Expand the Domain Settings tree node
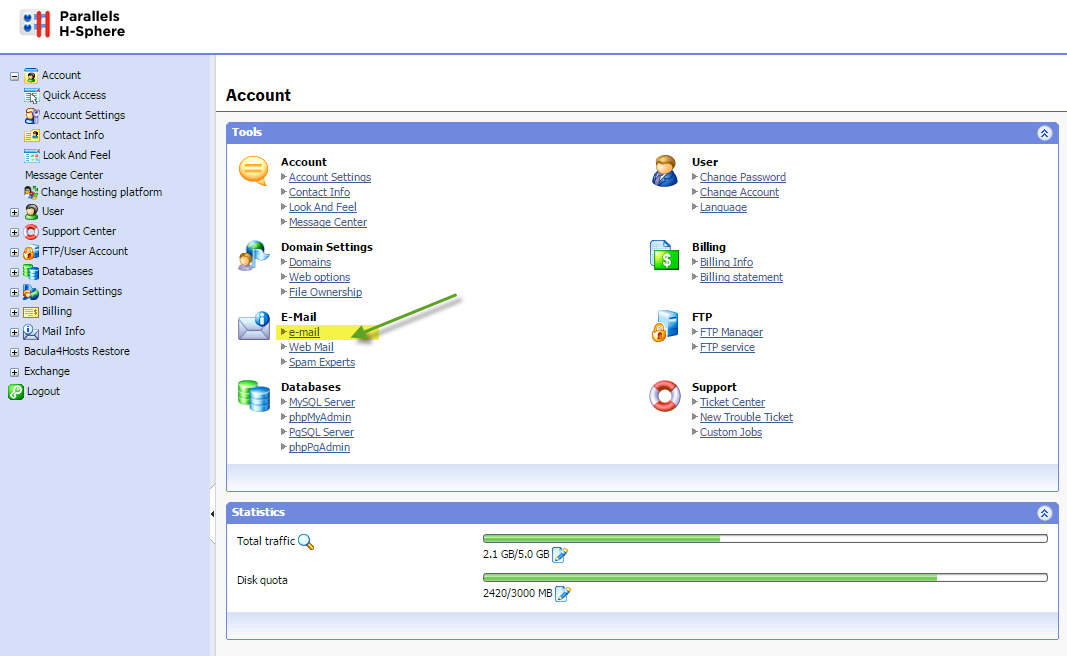This screenshot has height=656, width=1067. [x=14, y=293]
